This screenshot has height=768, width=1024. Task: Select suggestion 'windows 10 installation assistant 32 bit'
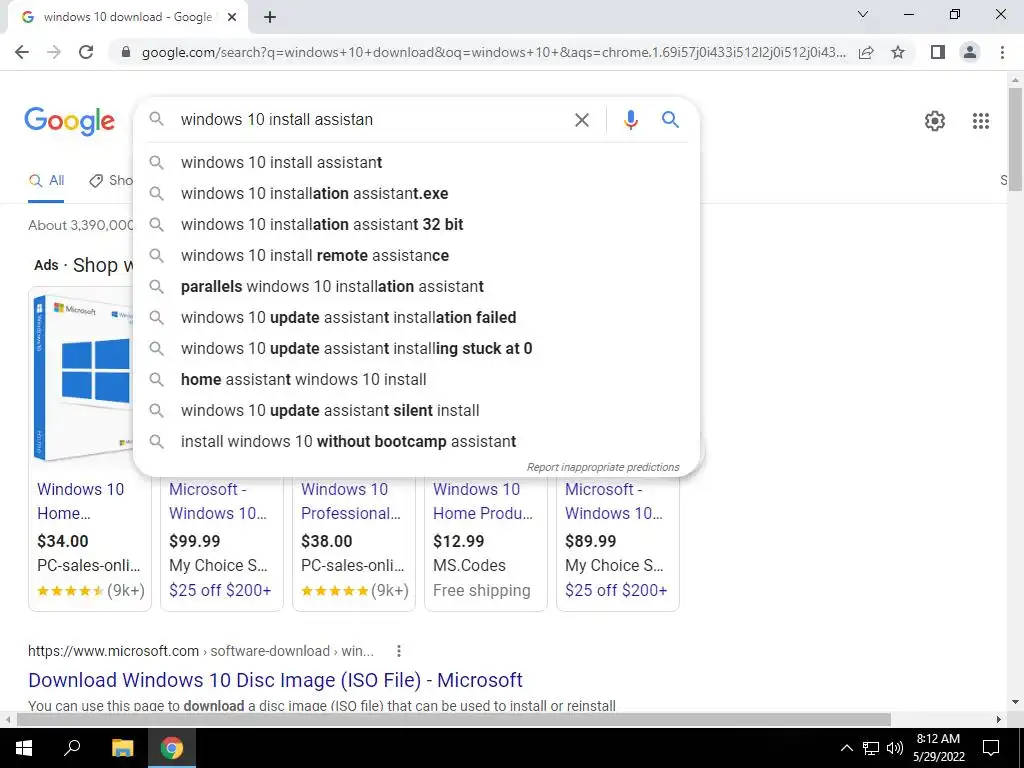(x=416, y=225)
